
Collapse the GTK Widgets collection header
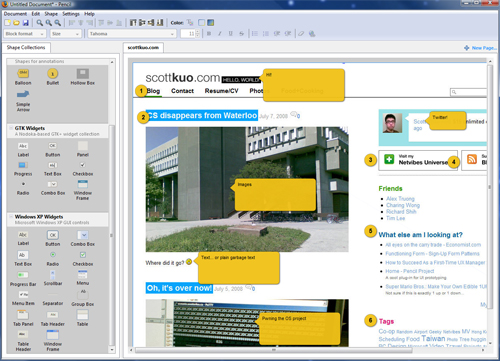click(57, 131)
